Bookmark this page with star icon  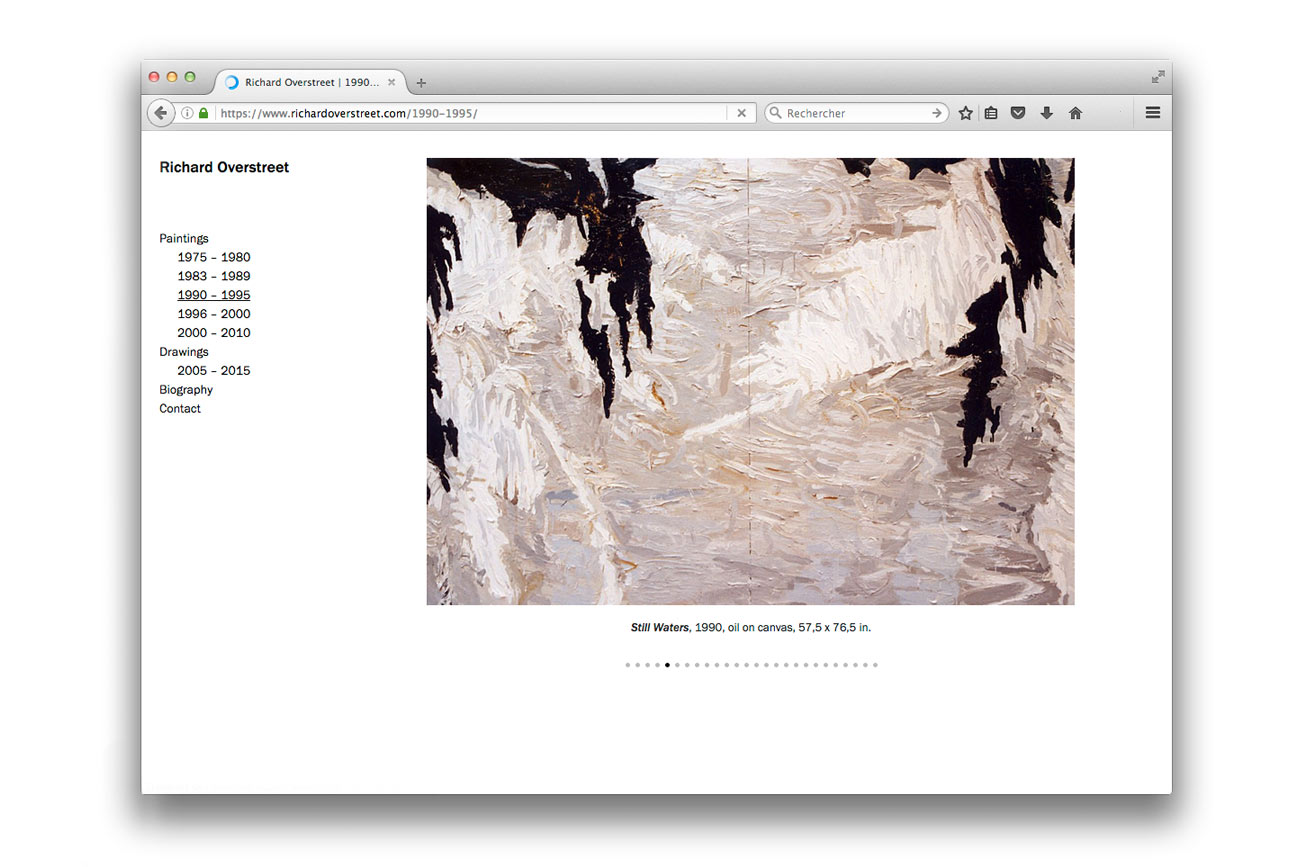pos(965,114)
